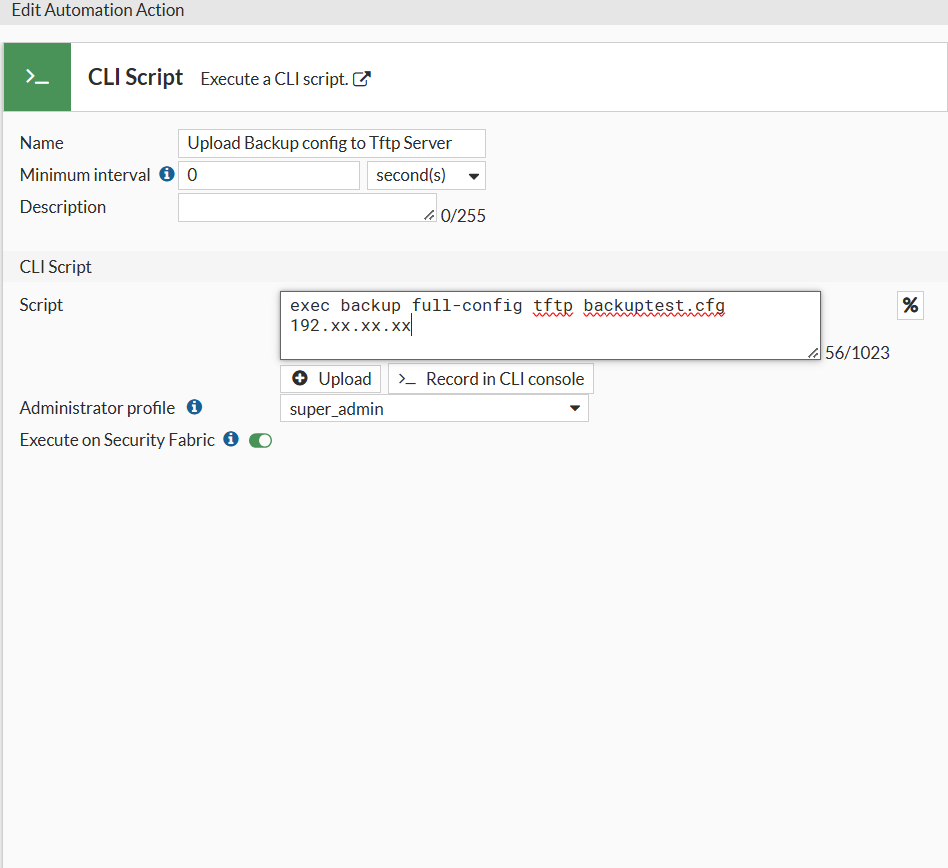The height and width of the screenshot is (868, 948).
Task: Click the 56/1023 character counter
Action: click(x=857, y=352)
